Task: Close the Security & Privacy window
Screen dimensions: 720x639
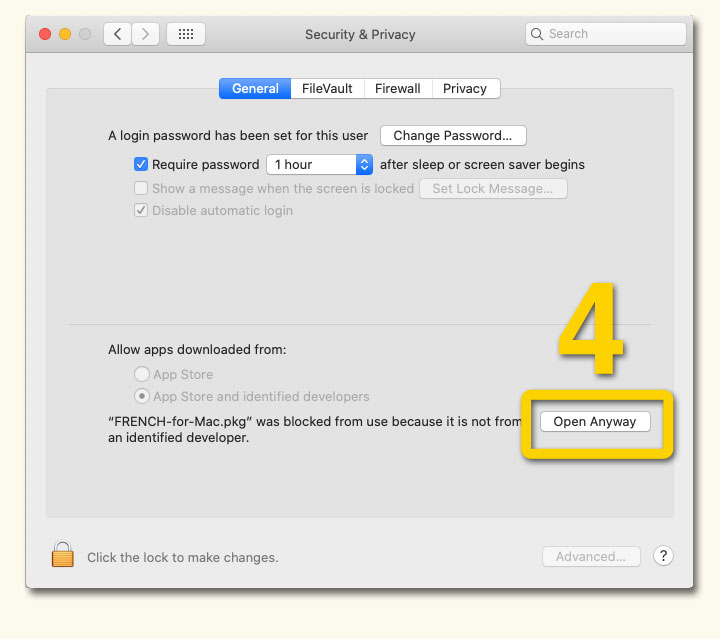Action: [45, 34]
